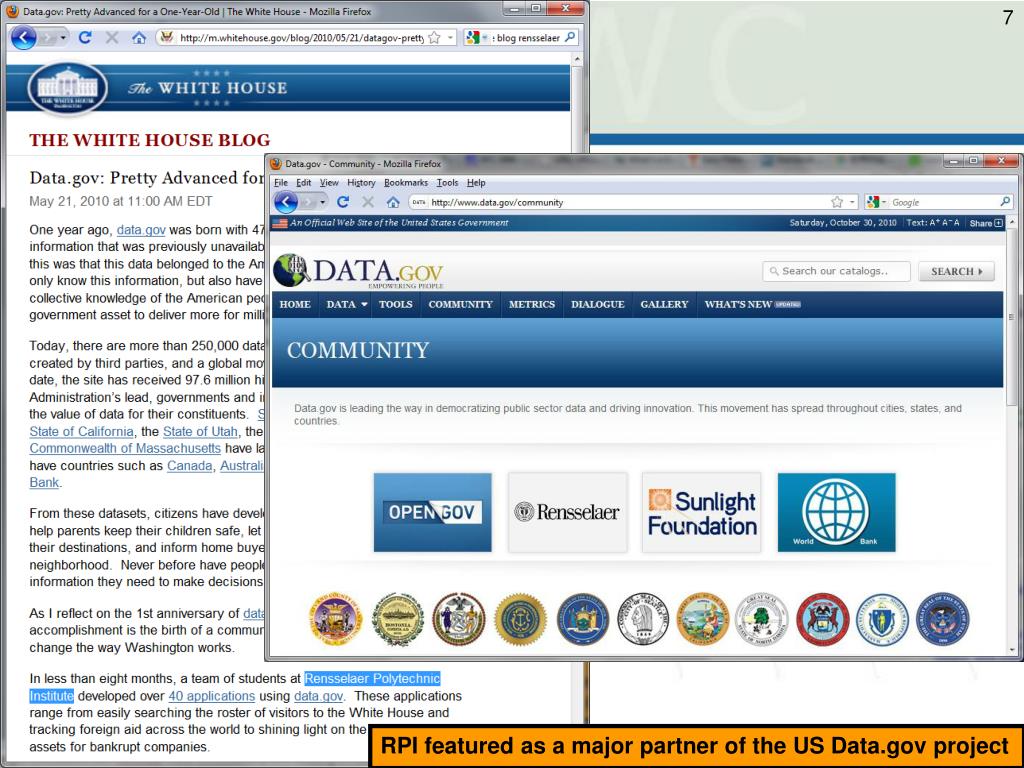Click the Google search box in Community window

[x=939, y=202]
